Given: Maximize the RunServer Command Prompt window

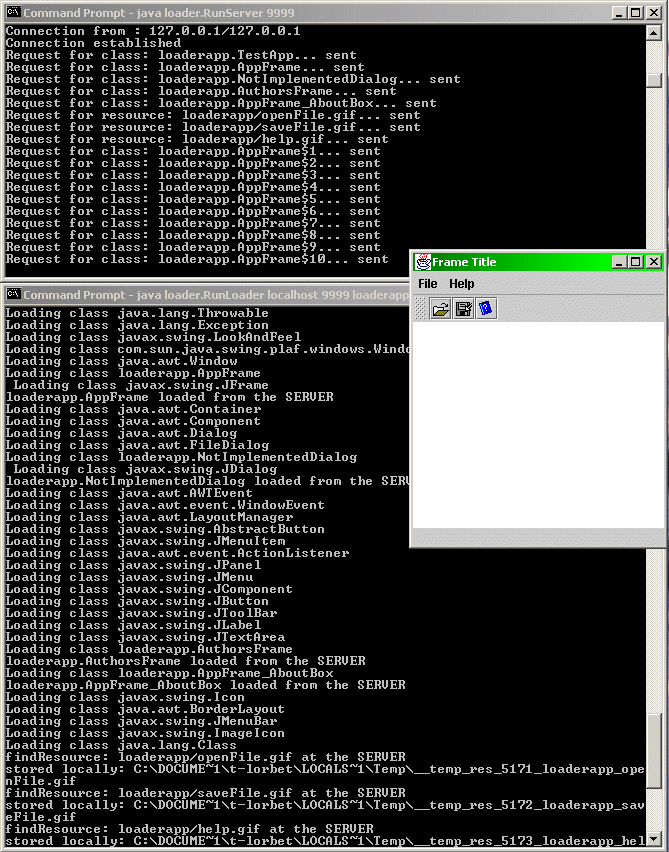Looking at the screenshot, I should click(636, 13).
